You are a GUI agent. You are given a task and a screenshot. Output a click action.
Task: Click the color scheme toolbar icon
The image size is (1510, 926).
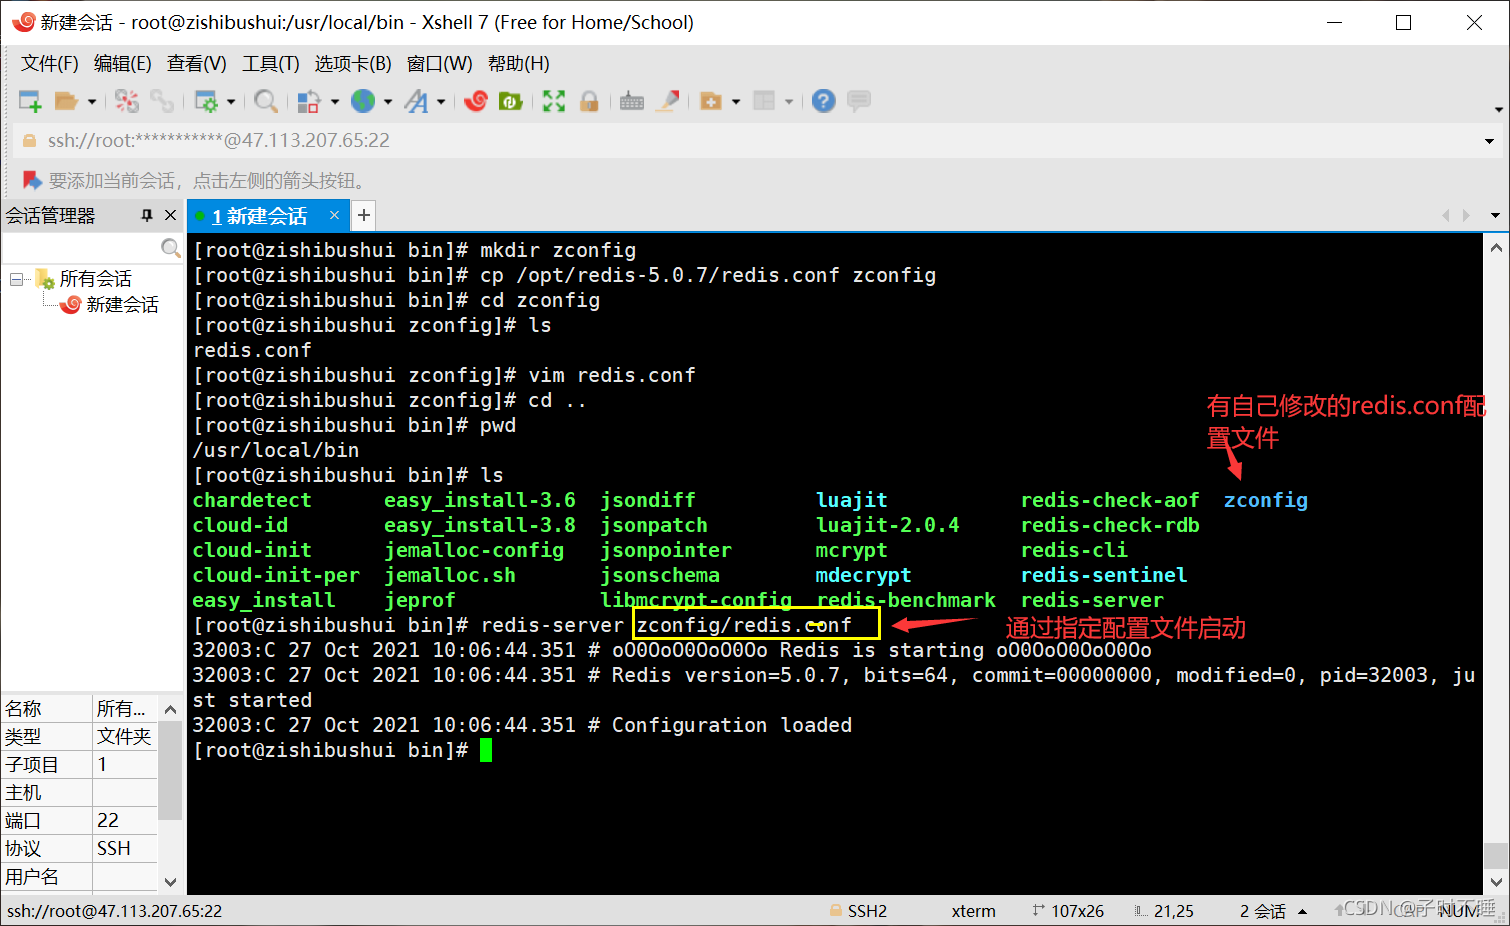tap(309, 101)
